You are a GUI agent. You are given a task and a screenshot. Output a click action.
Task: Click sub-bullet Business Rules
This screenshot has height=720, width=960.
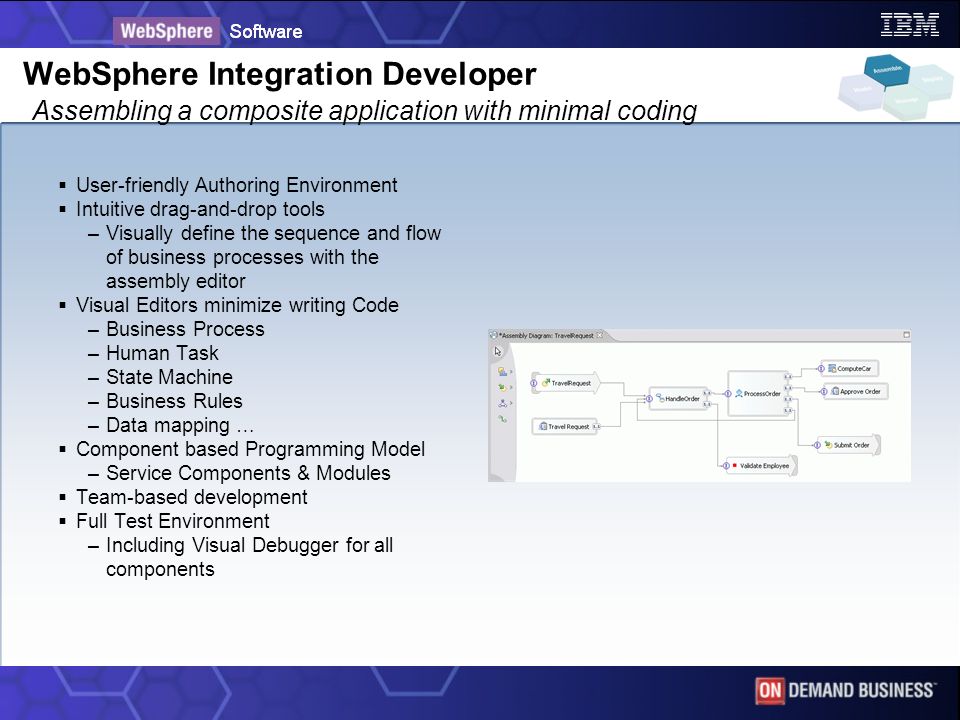click(x=174, y=400)
